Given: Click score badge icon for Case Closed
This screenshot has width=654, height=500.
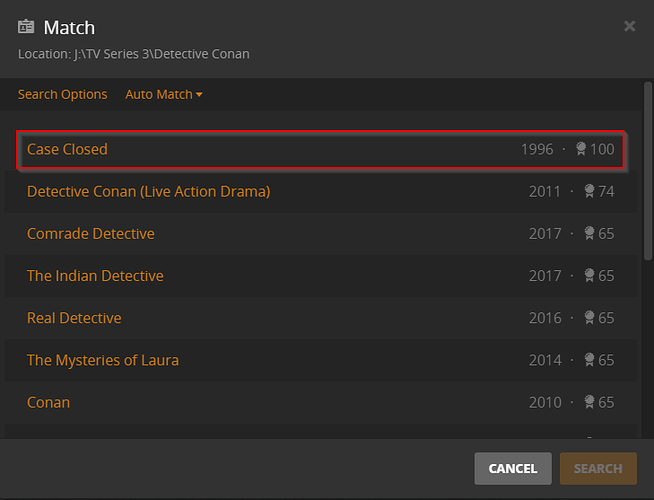Looking at the screenshot, I should point(580,149).
